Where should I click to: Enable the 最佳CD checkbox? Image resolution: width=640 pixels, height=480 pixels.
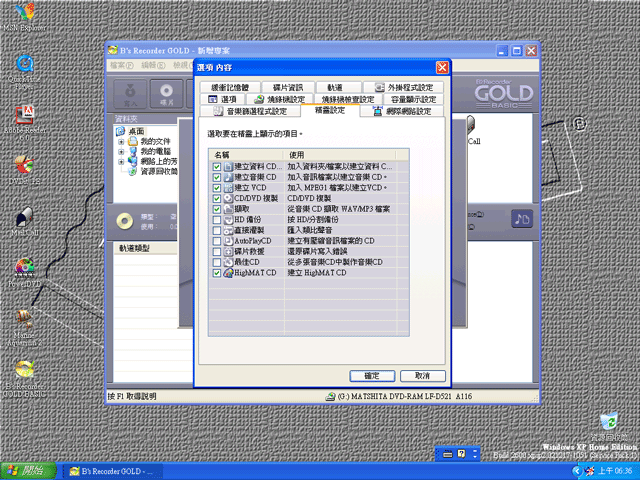click(x=217, y=262)
